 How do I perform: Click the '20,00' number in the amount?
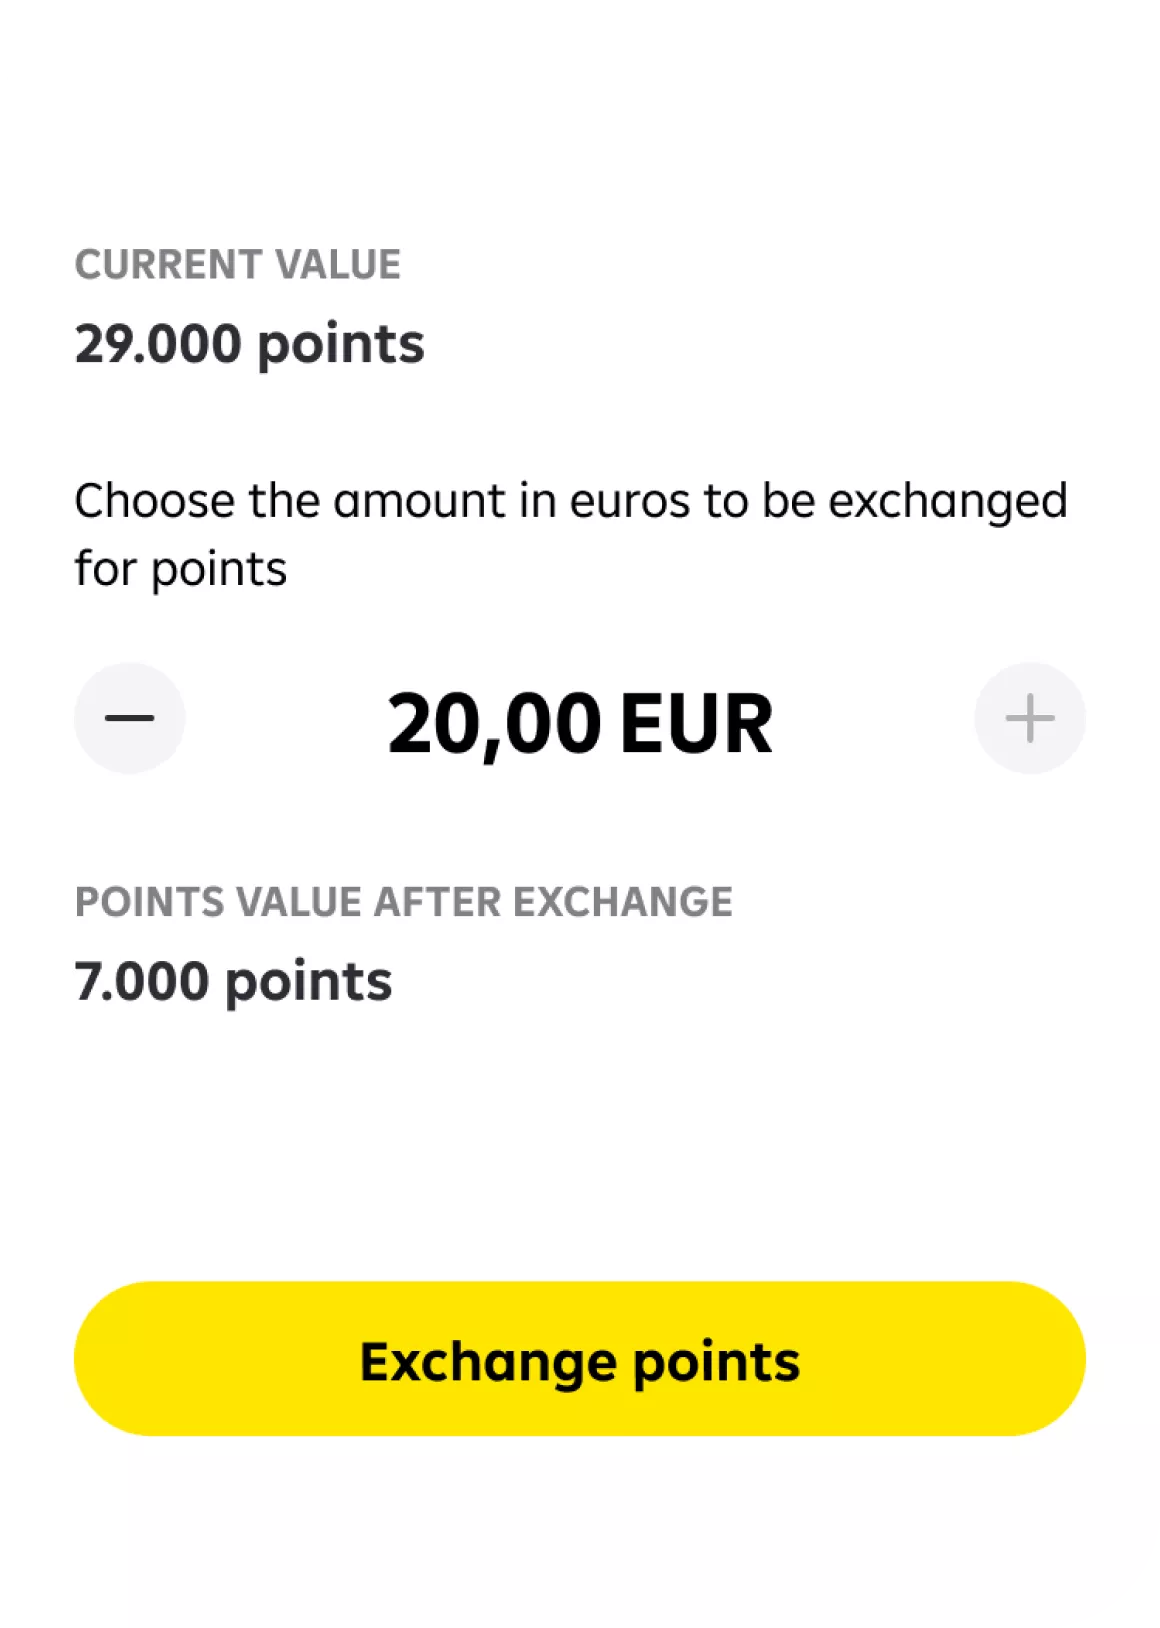[x=495, y=723]
